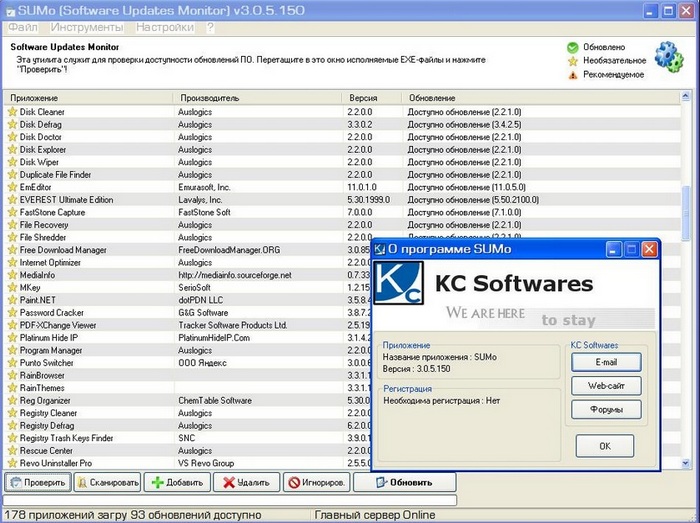Click the Обновить button
The height and width of the screenshot is (523, 700).
(x=398, y=482)
